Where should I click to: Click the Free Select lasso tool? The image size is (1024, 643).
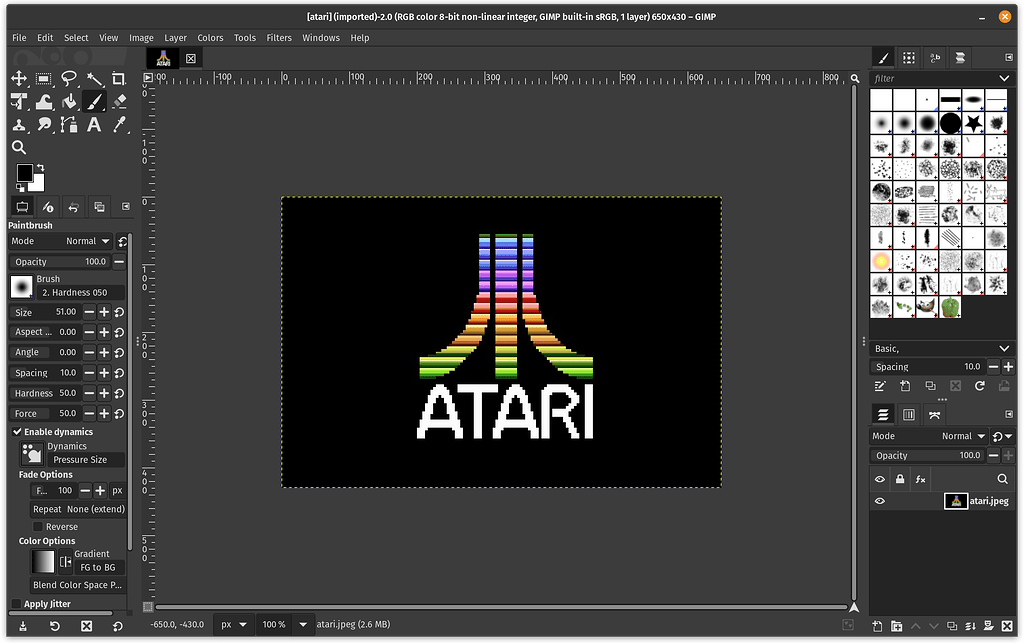[x=69, y=79]
